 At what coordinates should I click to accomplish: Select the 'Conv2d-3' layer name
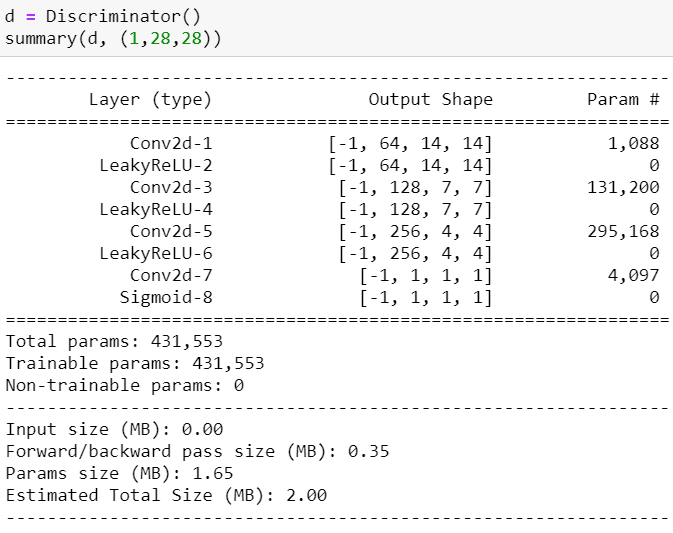[171, 188]
